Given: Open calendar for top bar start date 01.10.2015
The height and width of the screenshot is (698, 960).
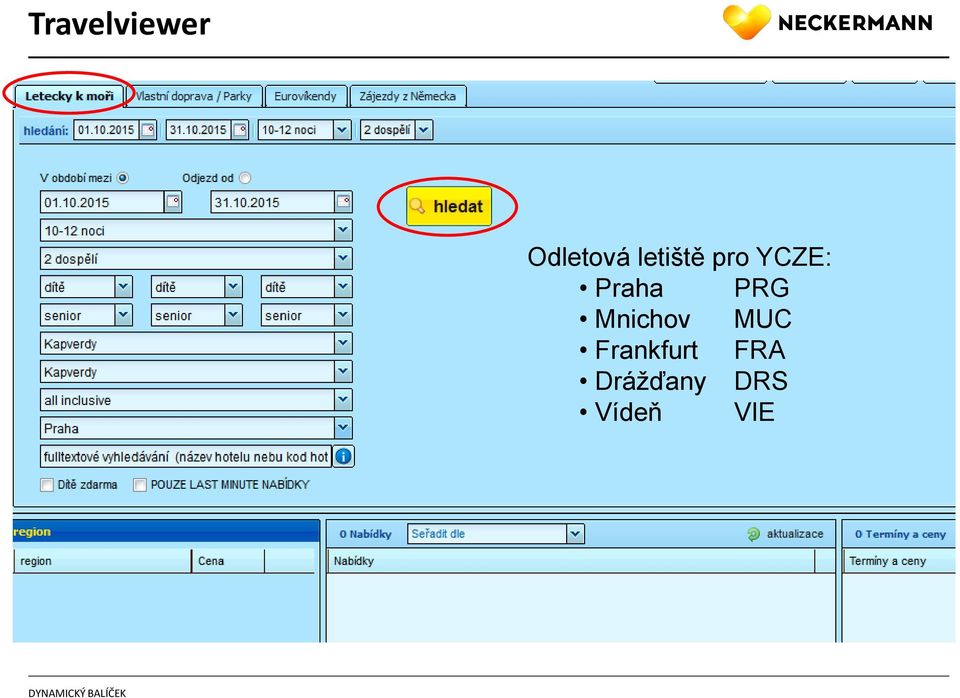Looking at the screenshot, I should point(148,130).
